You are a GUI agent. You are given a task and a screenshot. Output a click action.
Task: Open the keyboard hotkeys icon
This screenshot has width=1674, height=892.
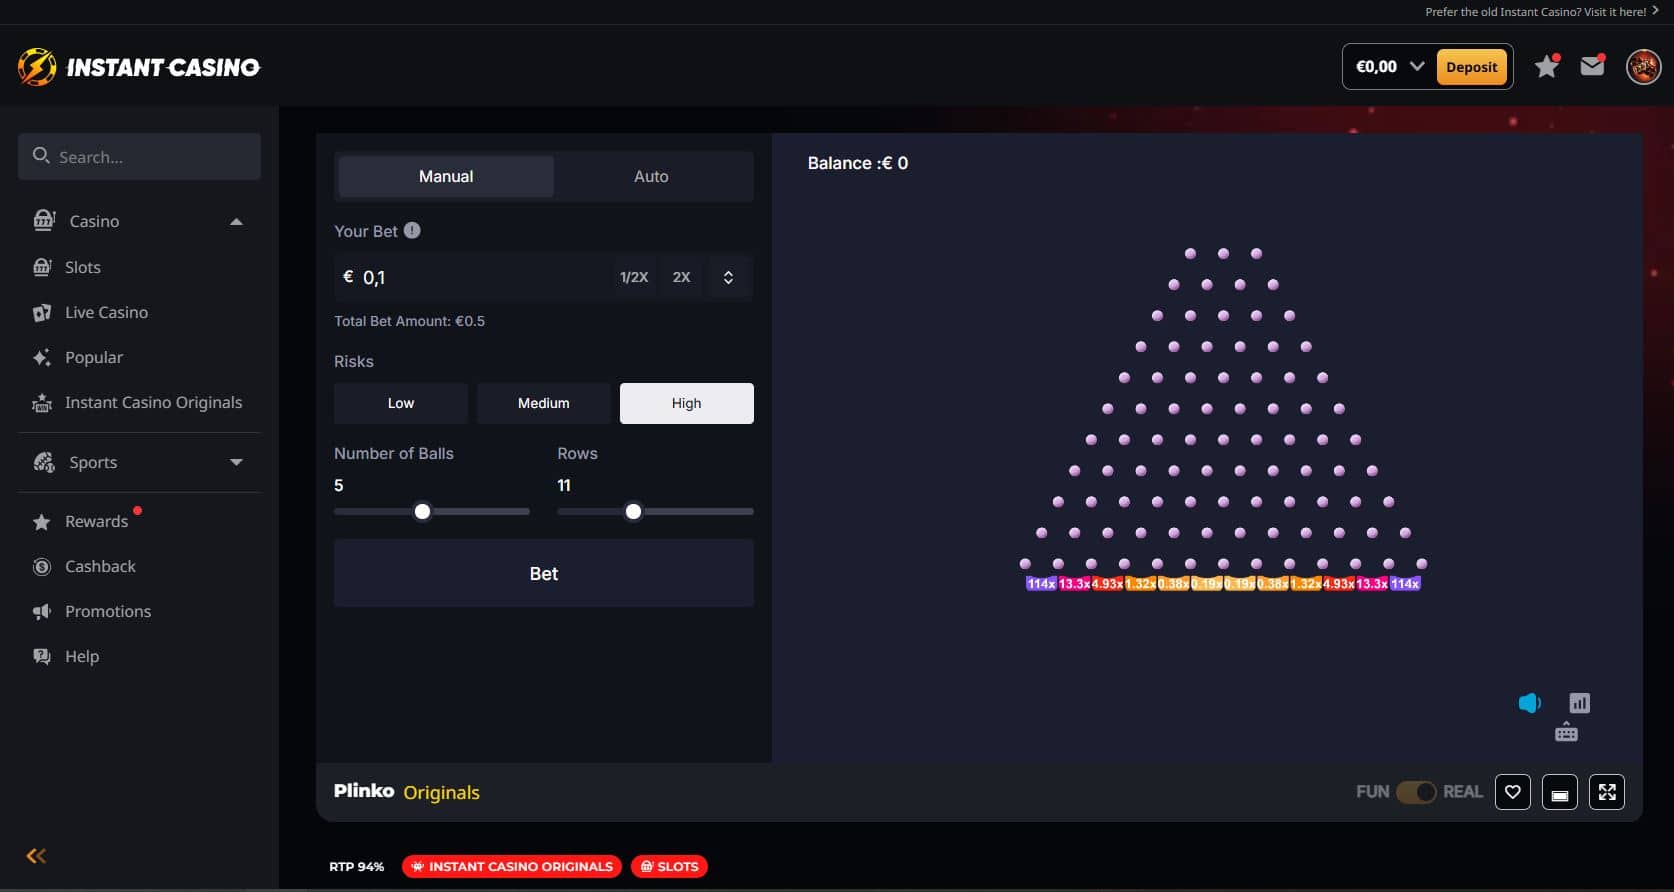1566,732
